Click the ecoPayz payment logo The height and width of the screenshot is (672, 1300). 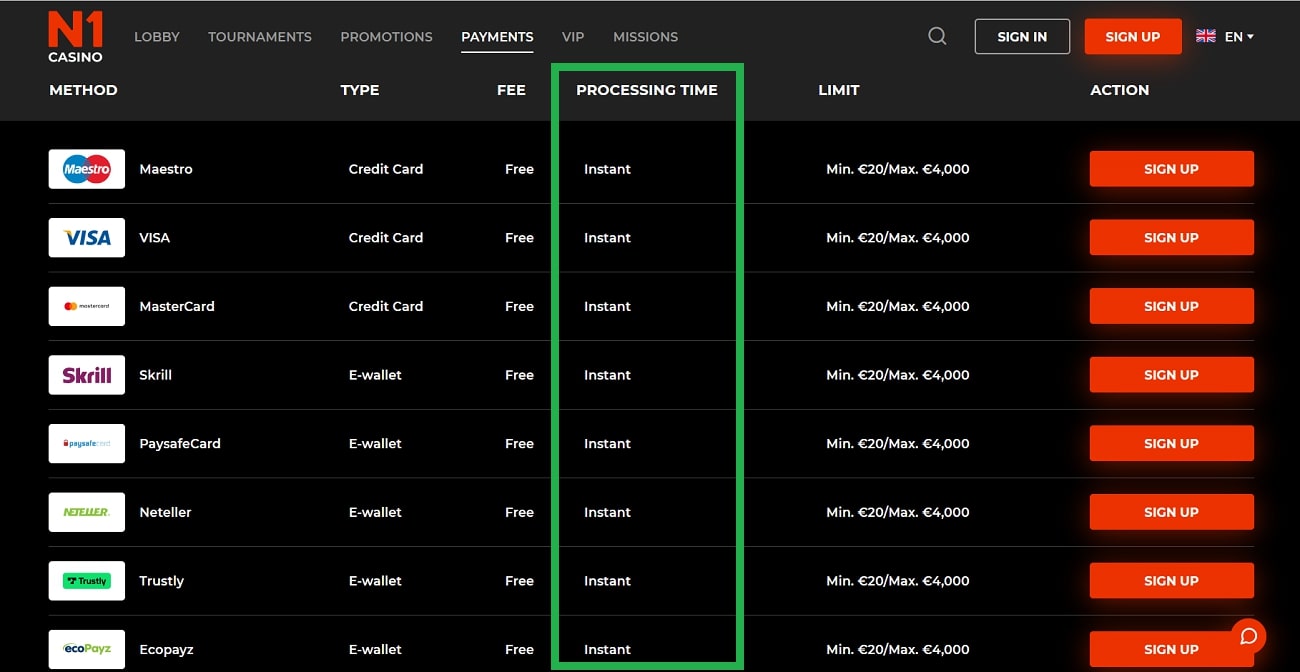pos(87,649)
